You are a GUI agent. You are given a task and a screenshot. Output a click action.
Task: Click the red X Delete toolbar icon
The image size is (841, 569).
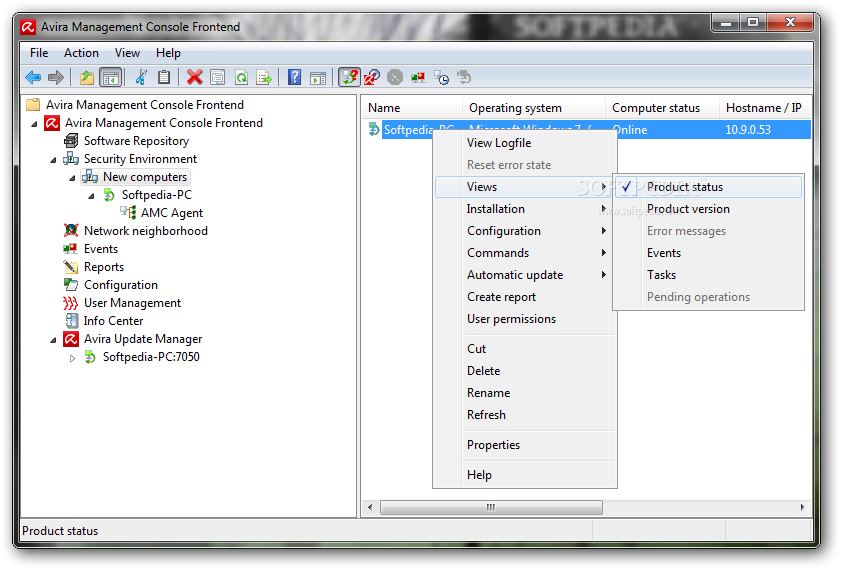point(194,77)
